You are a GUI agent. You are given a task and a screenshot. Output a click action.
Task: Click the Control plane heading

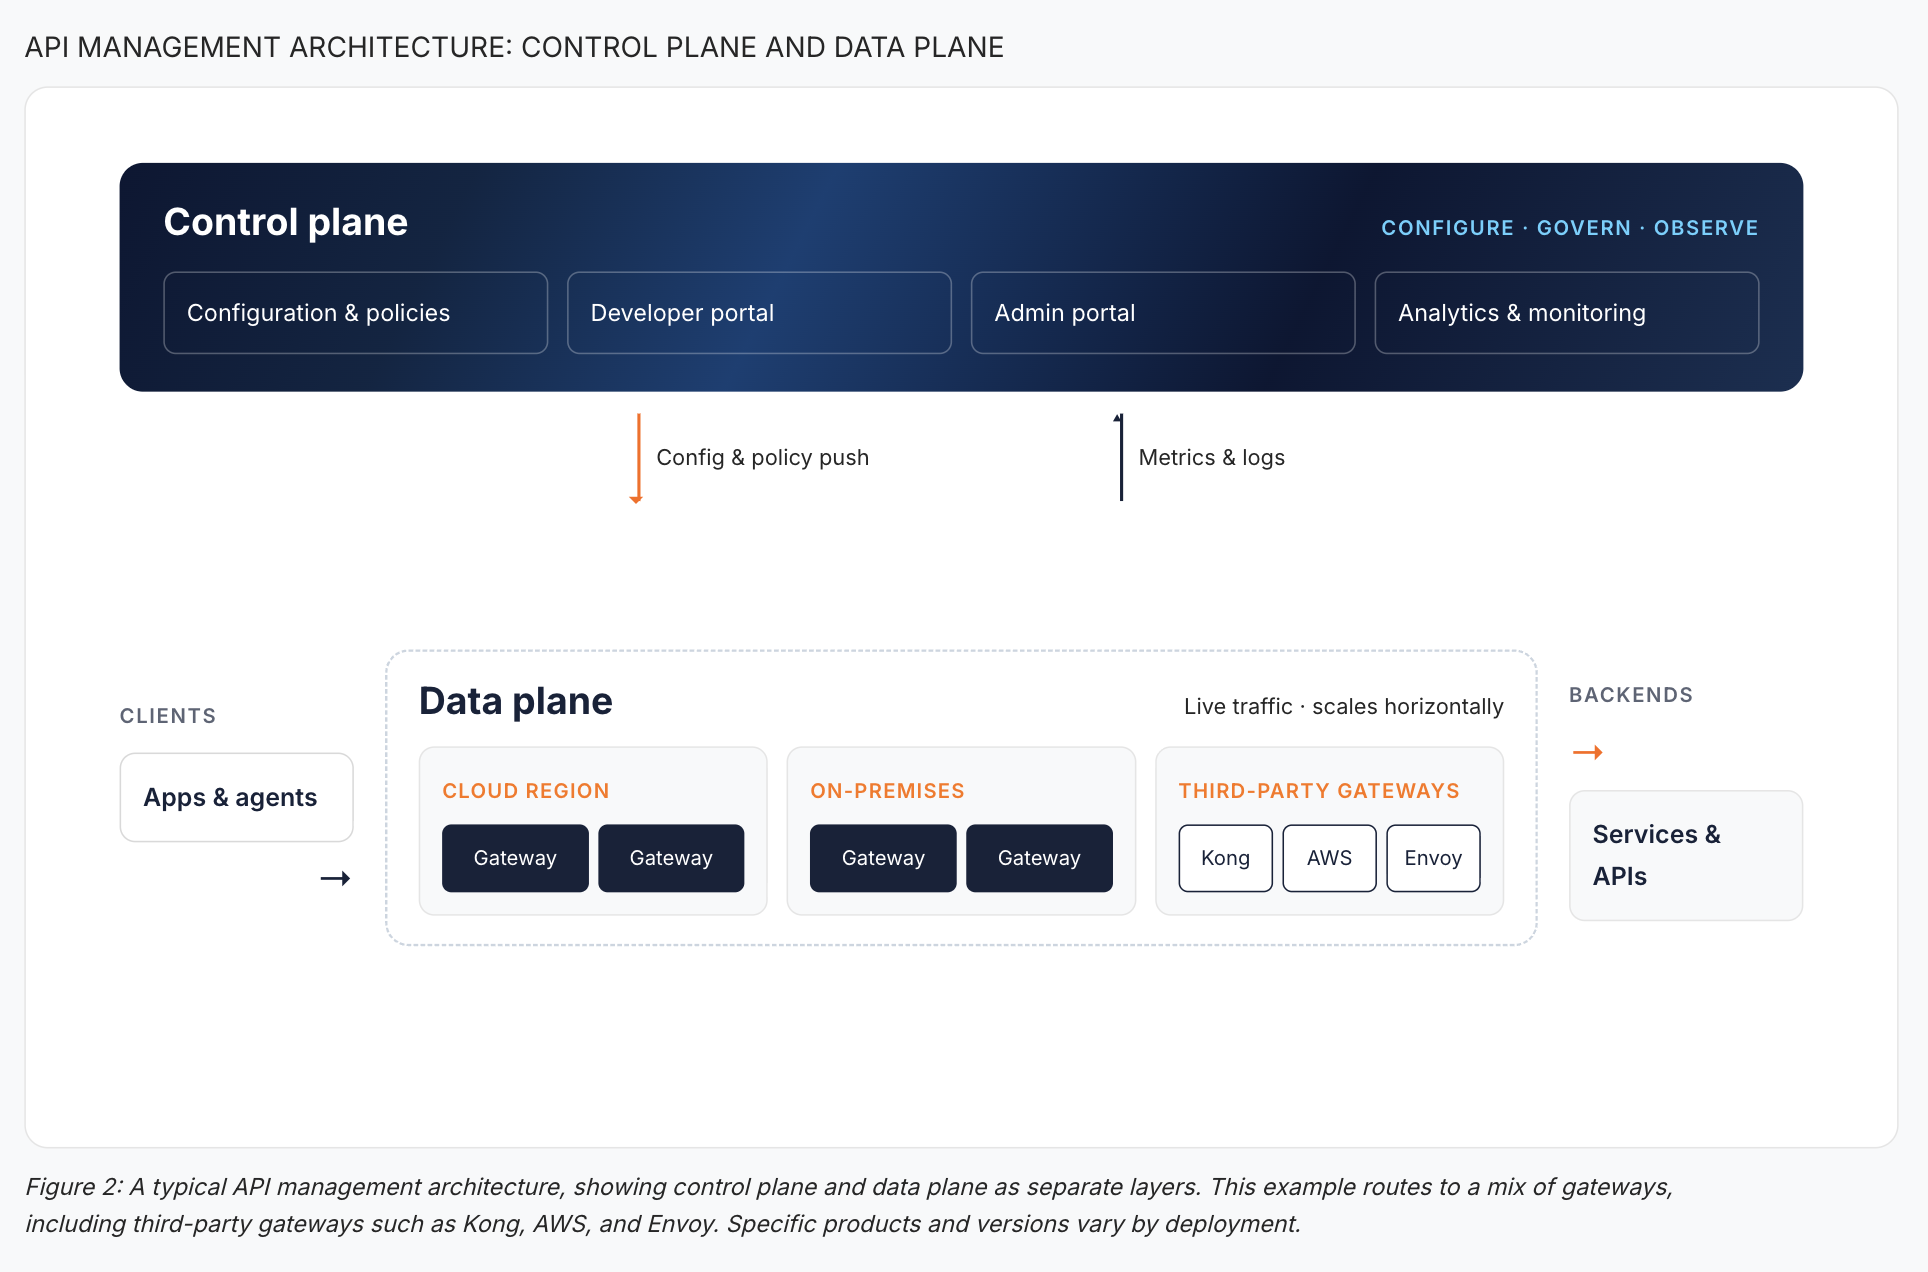click(286, 222)
